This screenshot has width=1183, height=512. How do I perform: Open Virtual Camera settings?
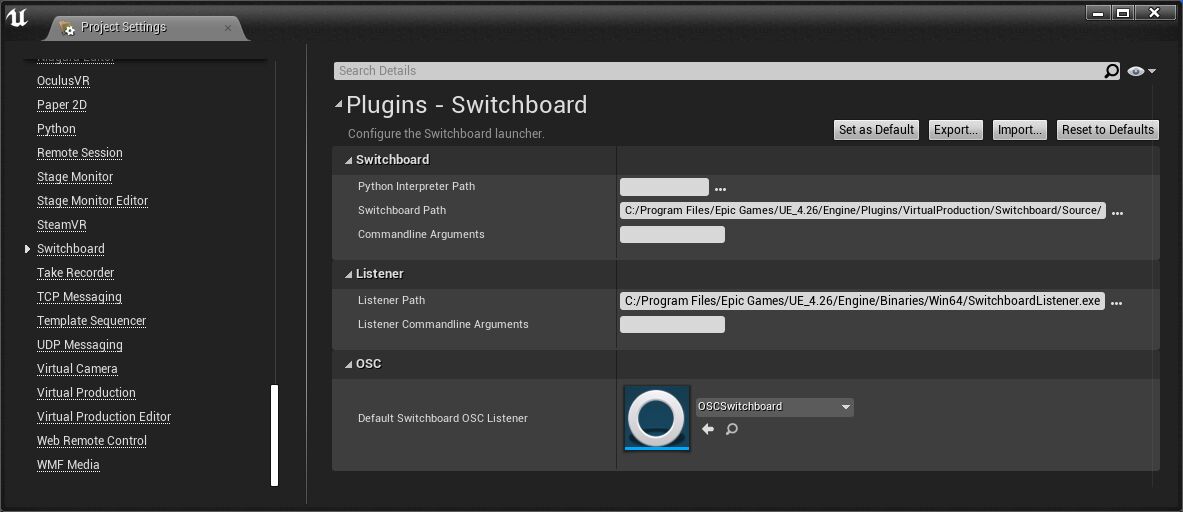77,369
